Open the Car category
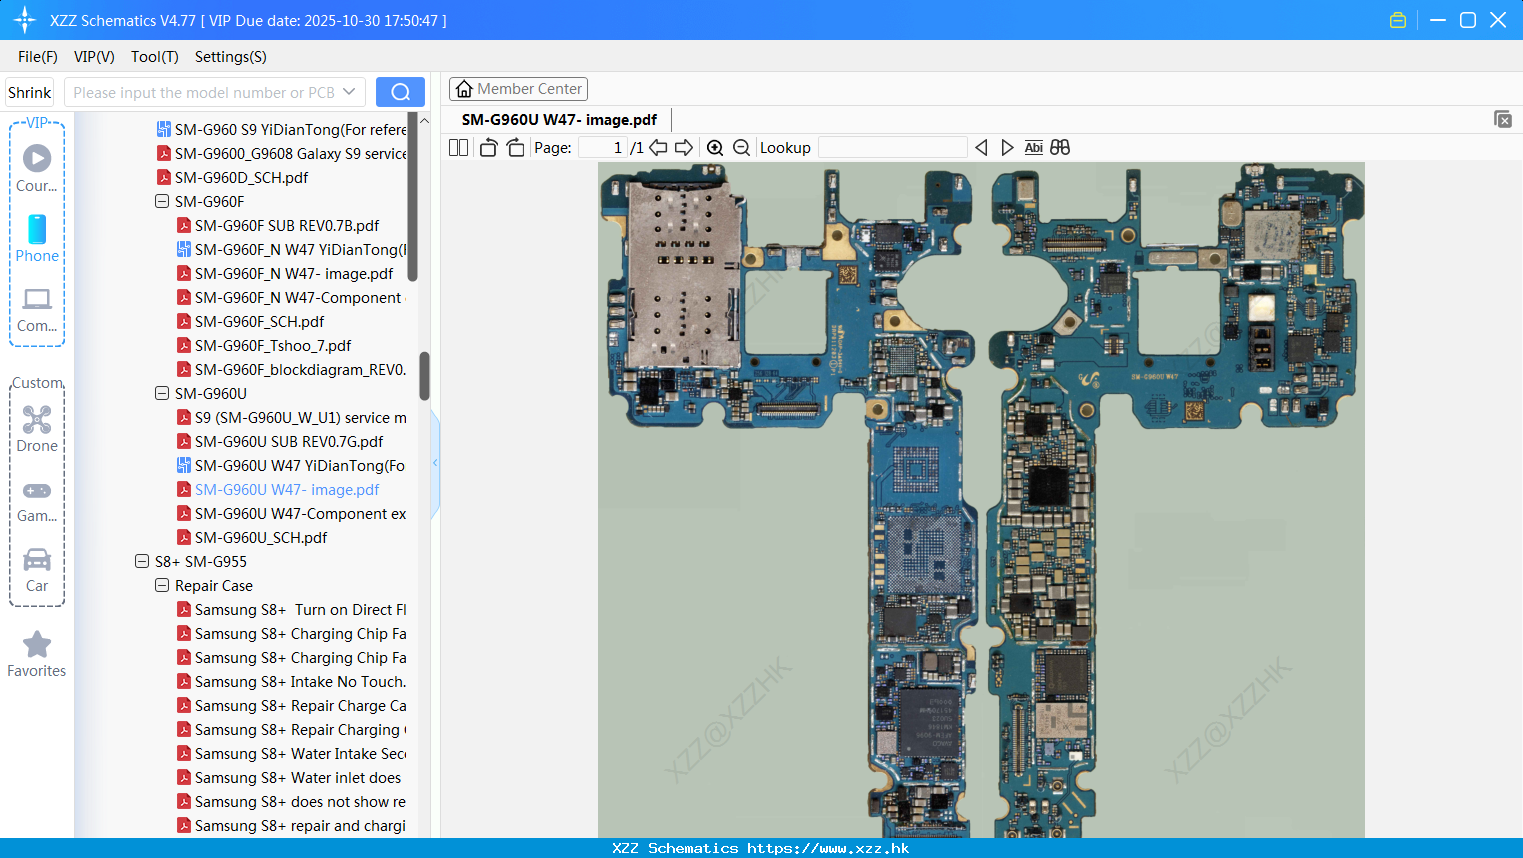This screenshot has height=858, width=1523. pos(37,570)
